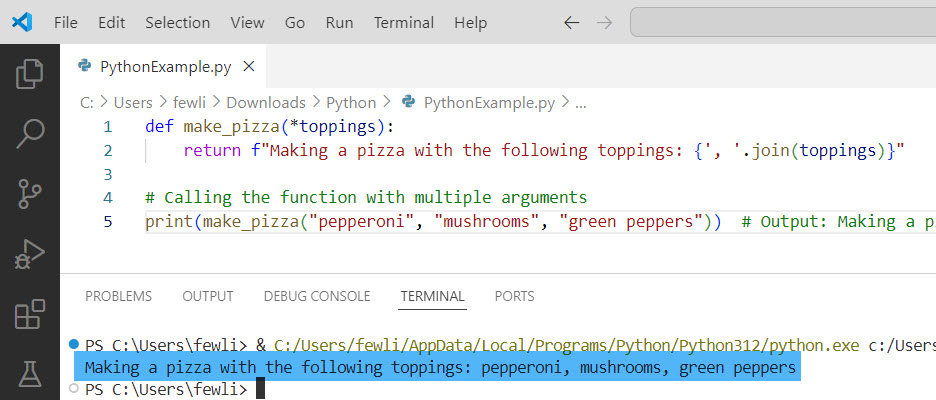Click the highlighted terminal output line
The image size is (936, 400).
click(440, 367)
